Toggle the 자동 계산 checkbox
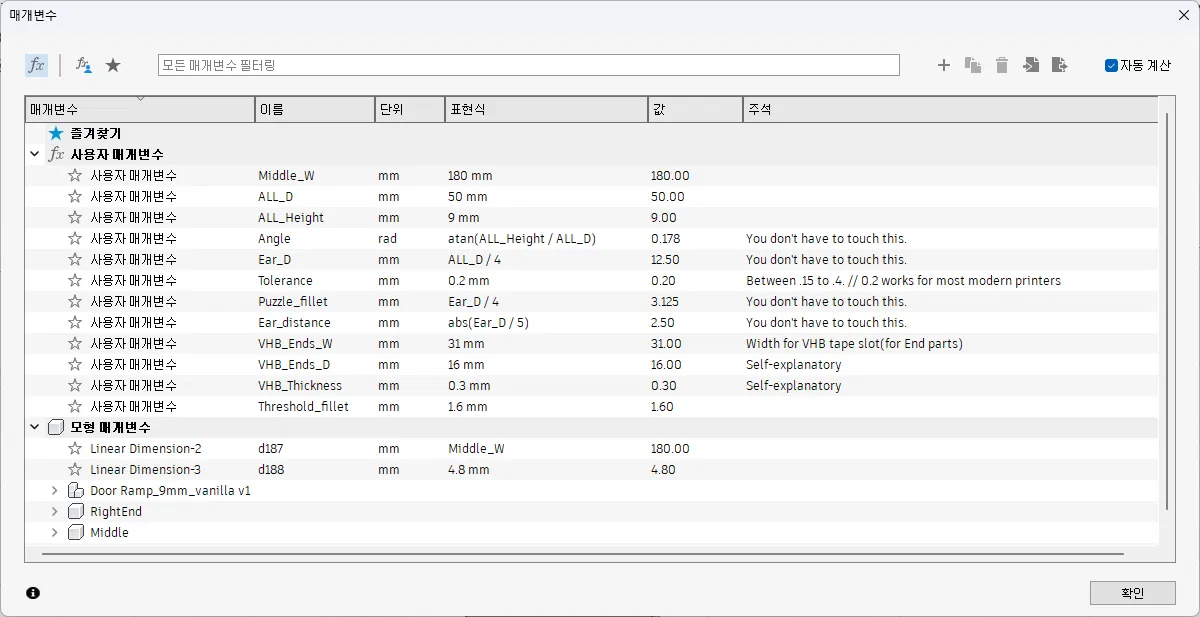The height and width of the screenshot is (617, 1200). pos(1111,66)
